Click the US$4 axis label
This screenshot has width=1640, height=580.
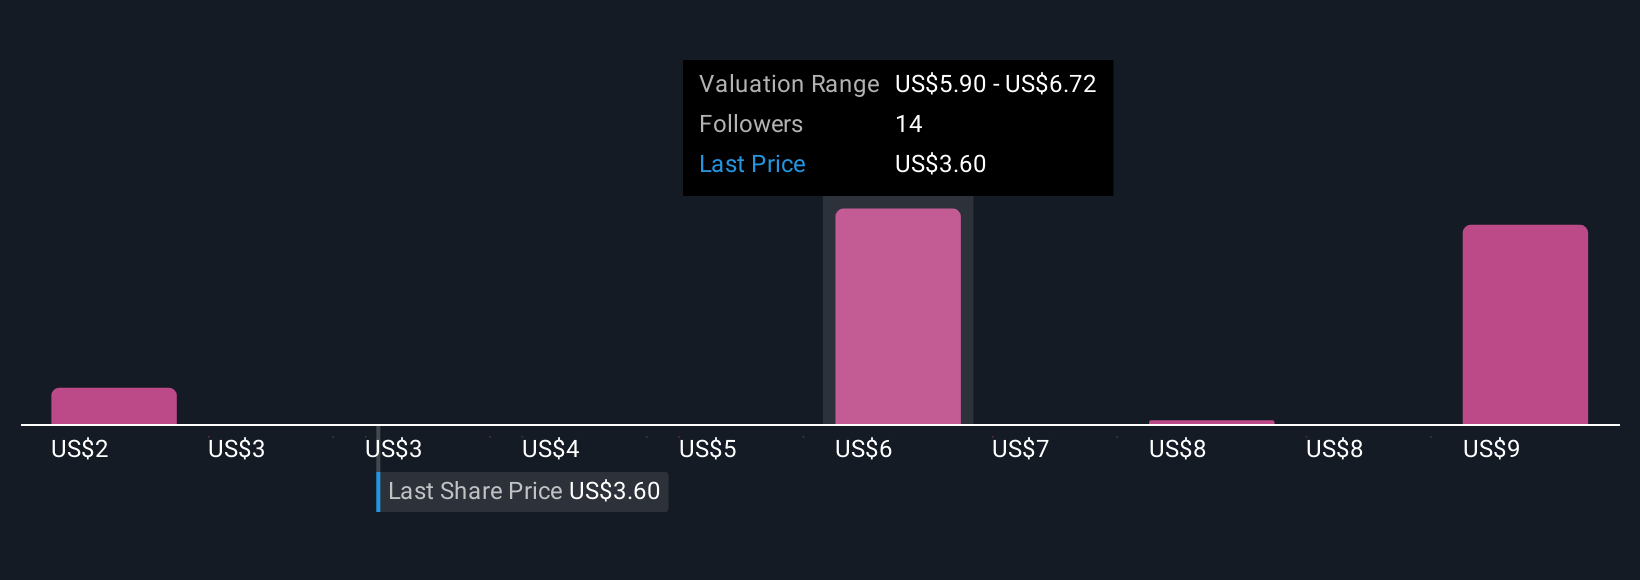click(551, 449)
